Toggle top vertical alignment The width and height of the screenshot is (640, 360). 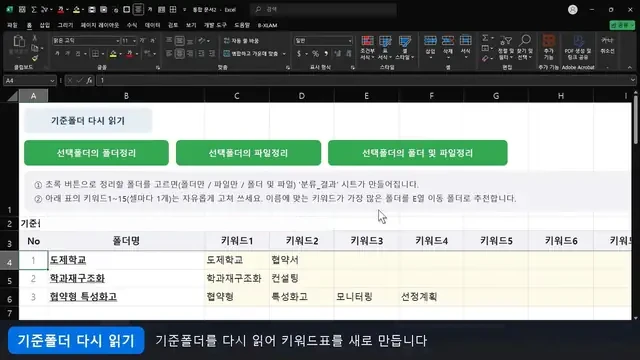(169, 40)
